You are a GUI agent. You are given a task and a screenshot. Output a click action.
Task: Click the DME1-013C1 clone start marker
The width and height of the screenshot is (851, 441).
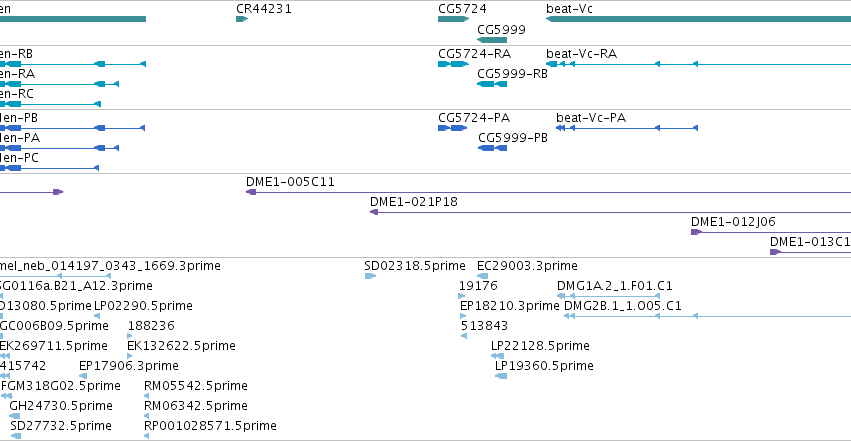point(776,252)
